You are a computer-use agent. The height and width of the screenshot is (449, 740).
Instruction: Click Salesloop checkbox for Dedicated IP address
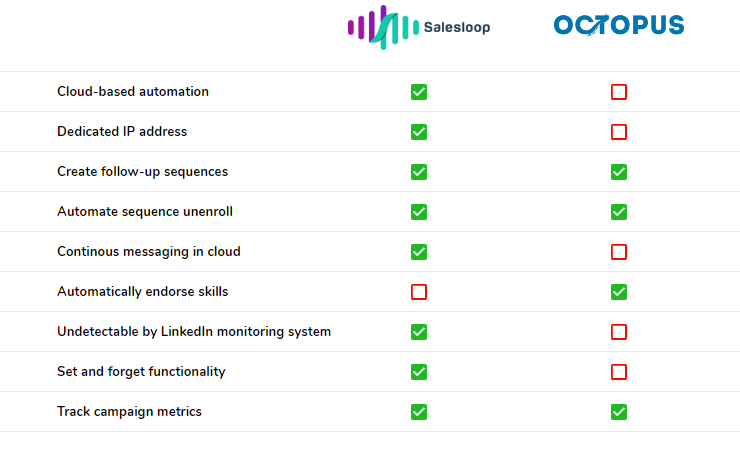click(419, 132)
